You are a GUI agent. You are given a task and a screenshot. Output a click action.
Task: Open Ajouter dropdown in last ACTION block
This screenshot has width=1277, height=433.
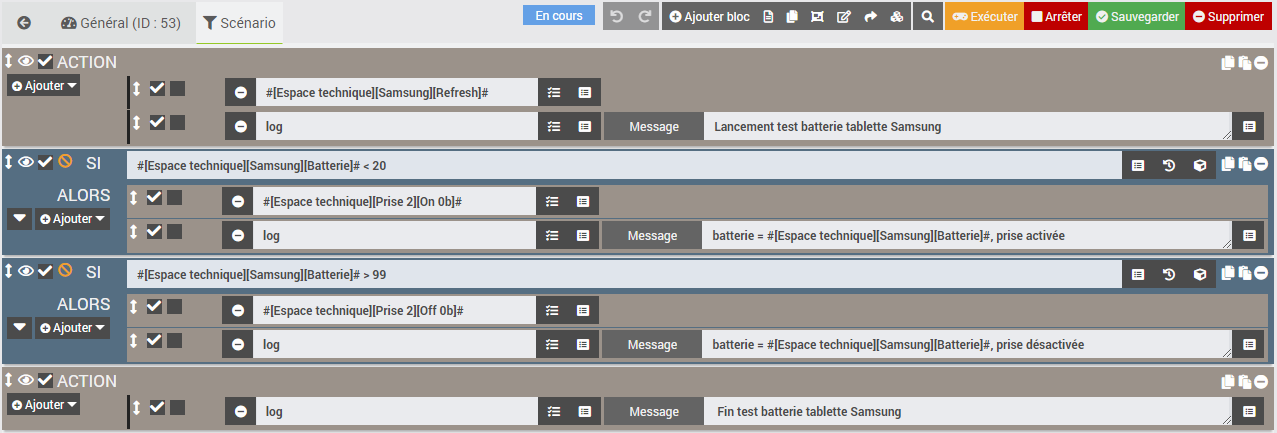tap(44, 405)
